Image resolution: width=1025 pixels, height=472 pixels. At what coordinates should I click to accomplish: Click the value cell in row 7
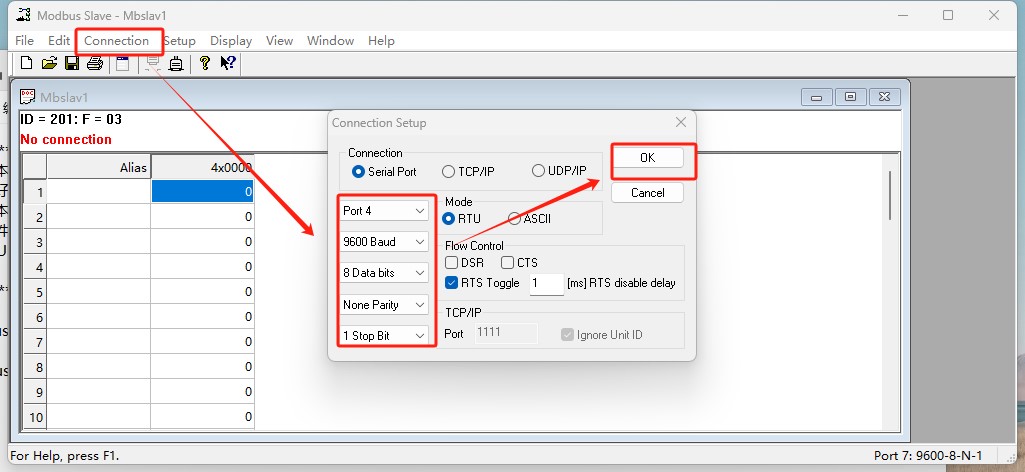pyautogui.click(x=203, y=342)
